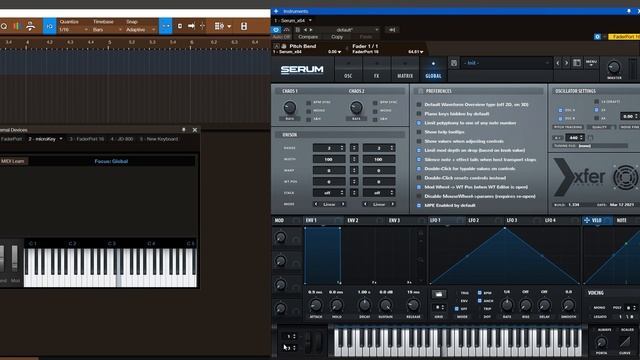Click the crosshair cursor icon in toolbar

(202, 26)
